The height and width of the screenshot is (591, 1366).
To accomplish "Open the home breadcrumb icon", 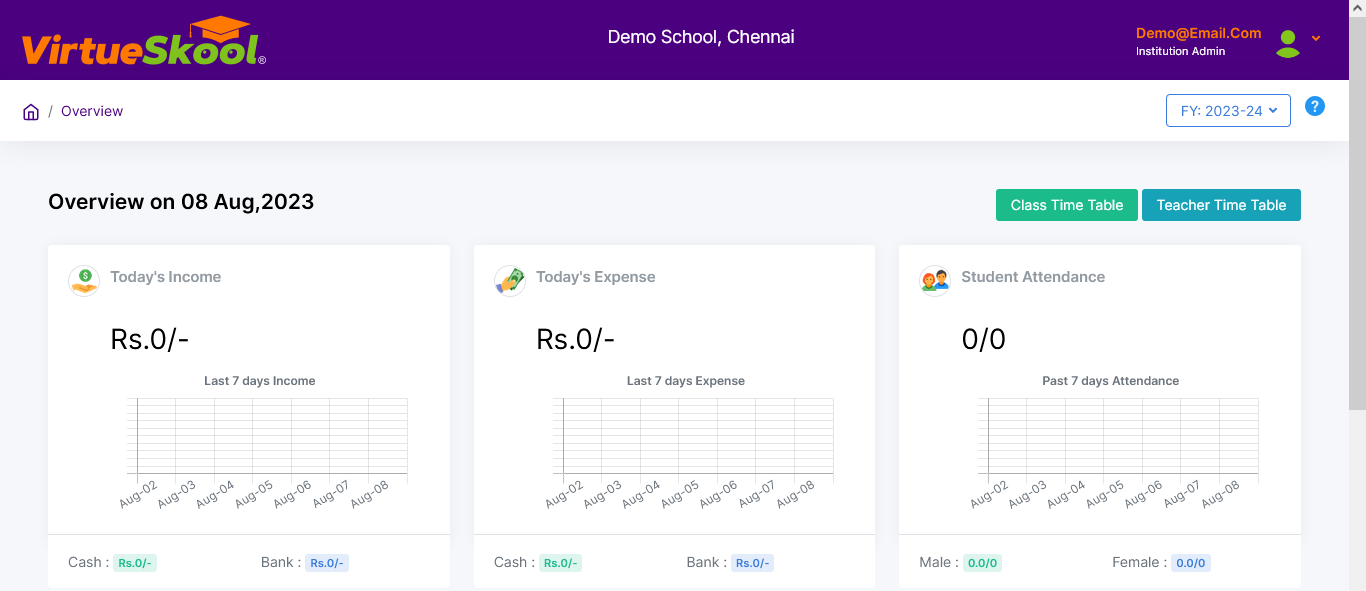I will coord(31,112).
